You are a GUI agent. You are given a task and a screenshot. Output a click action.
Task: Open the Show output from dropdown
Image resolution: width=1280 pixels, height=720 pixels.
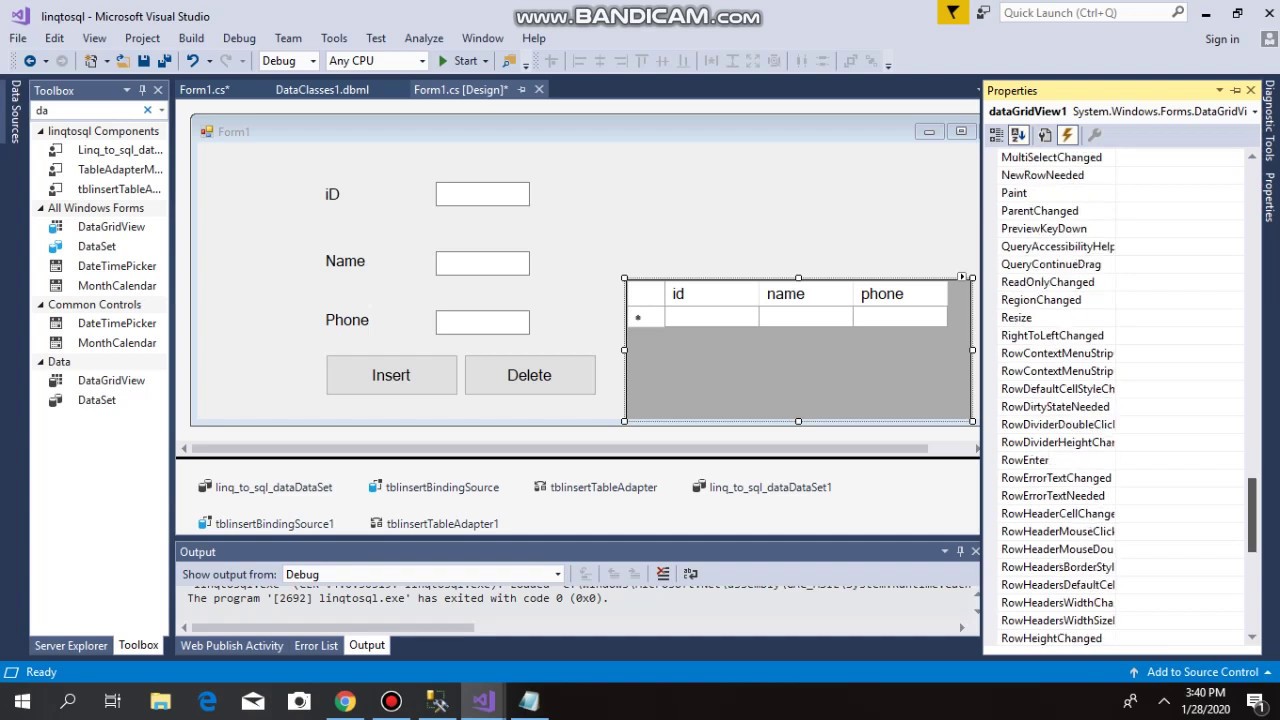click(557, 574)
